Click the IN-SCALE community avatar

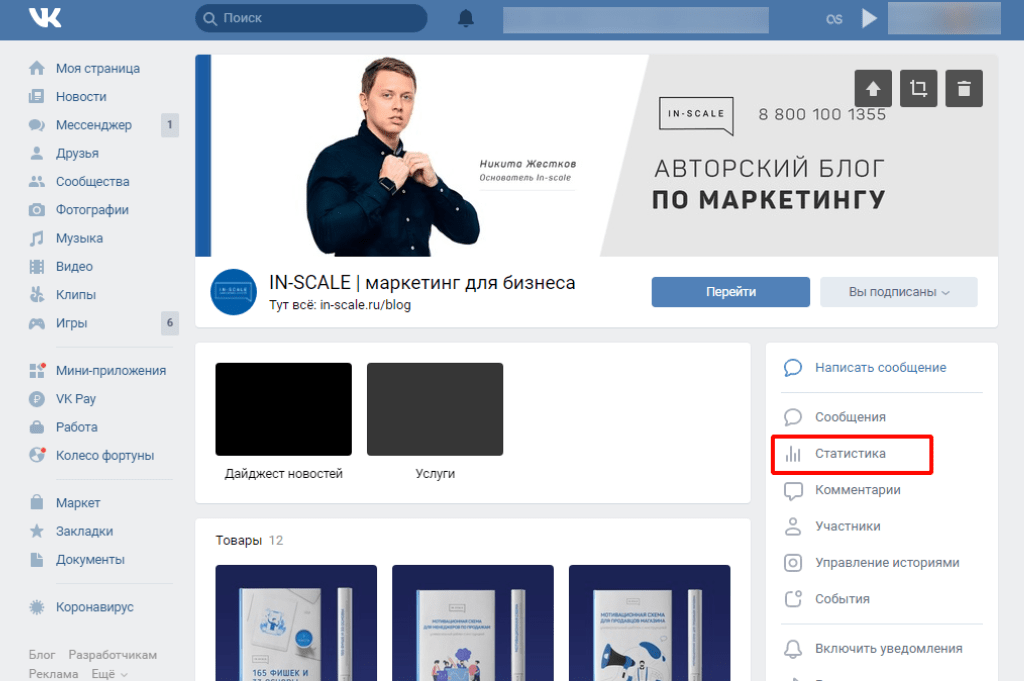[x=233, y=292]
